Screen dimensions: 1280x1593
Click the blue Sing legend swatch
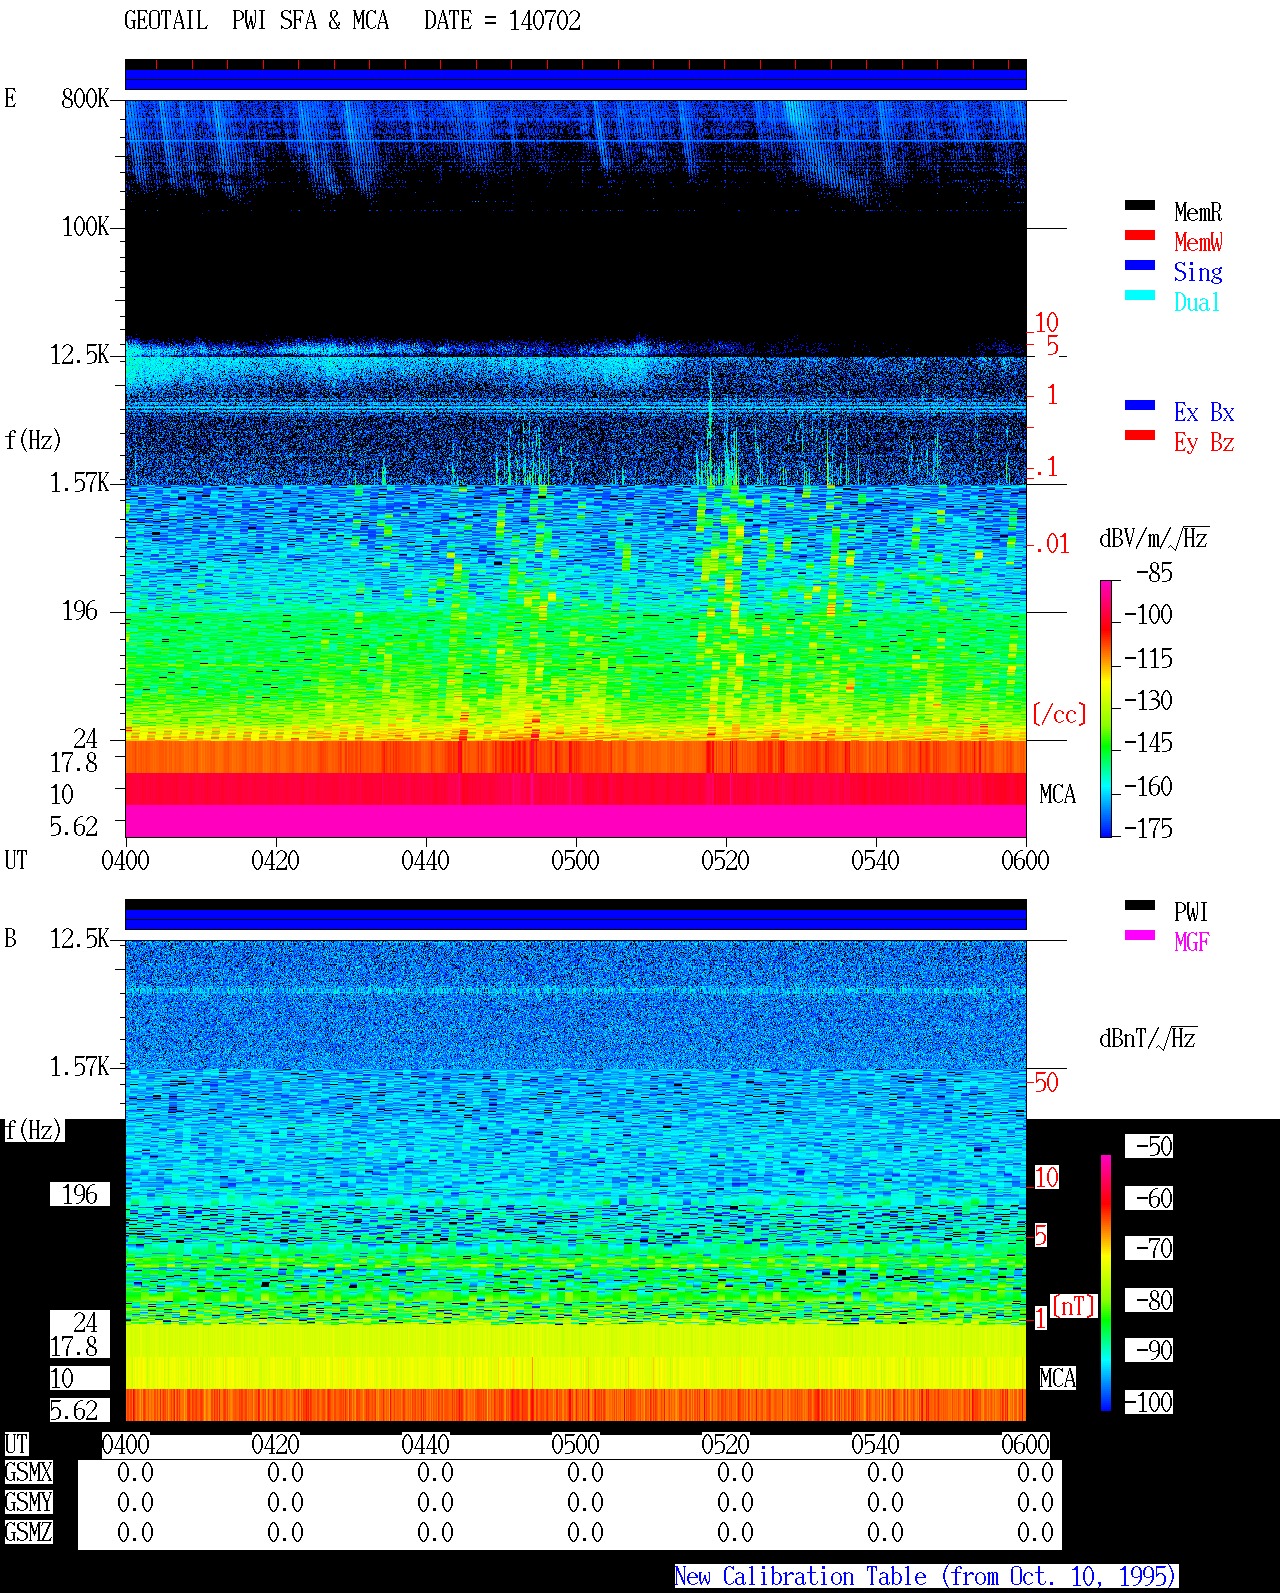click(1140, 265)
